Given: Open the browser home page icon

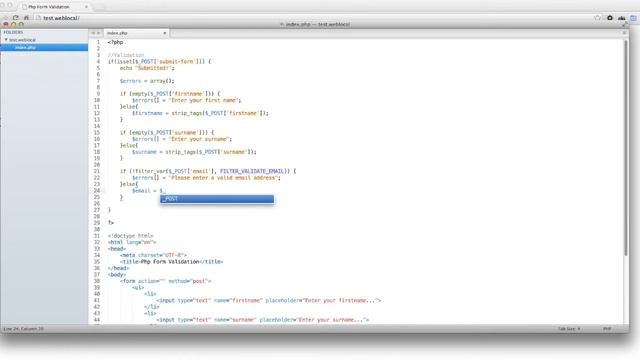Looking at the screenshot, I should point(26,18).
